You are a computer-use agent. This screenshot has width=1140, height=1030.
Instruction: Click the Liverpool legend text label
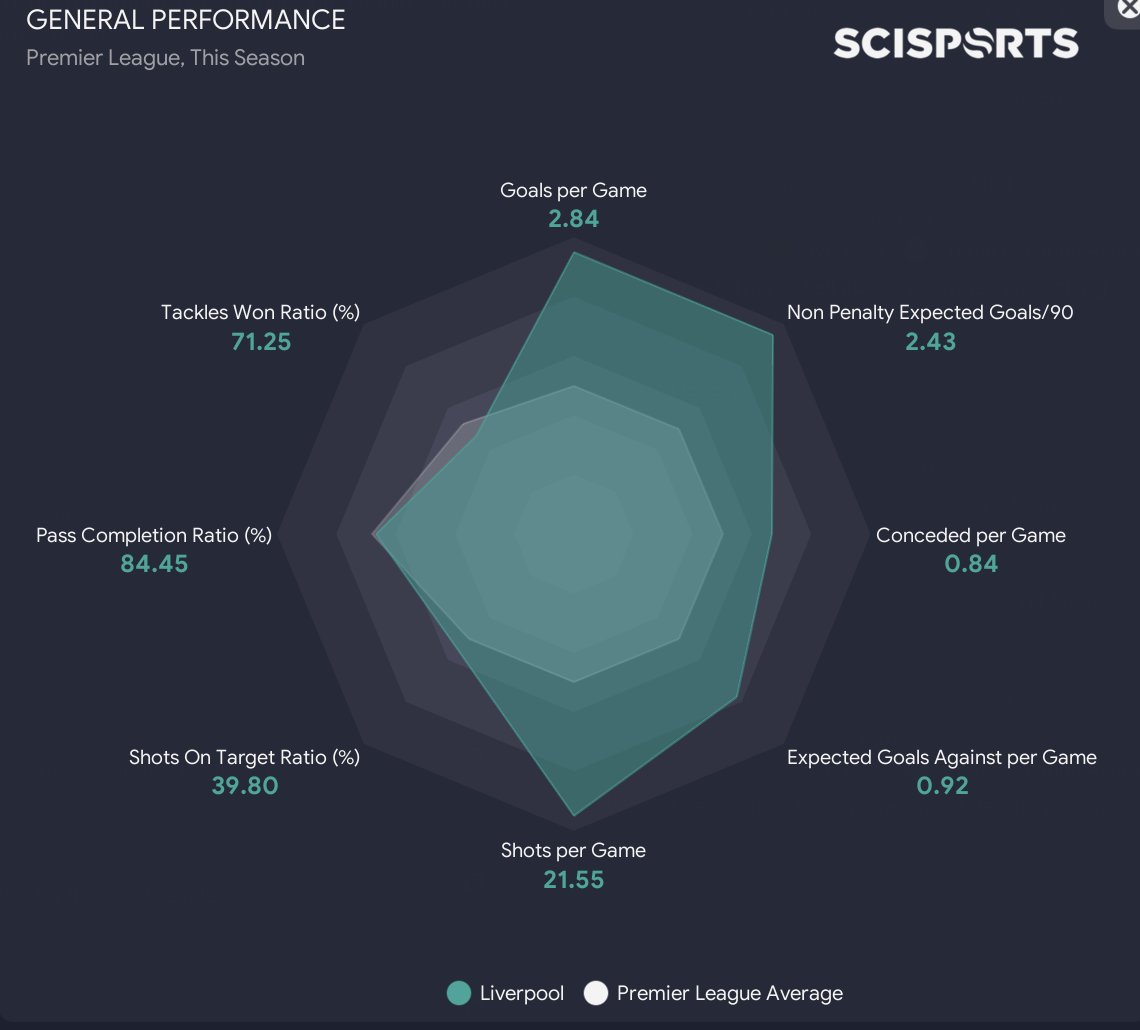click(521, 993)
